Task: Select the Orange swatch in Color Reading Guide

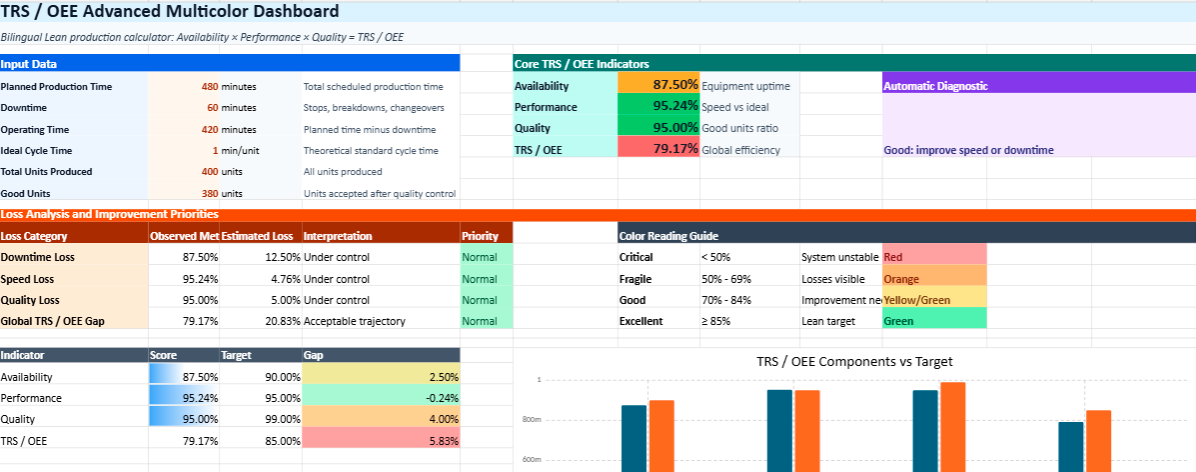Action: coord(934,279)
